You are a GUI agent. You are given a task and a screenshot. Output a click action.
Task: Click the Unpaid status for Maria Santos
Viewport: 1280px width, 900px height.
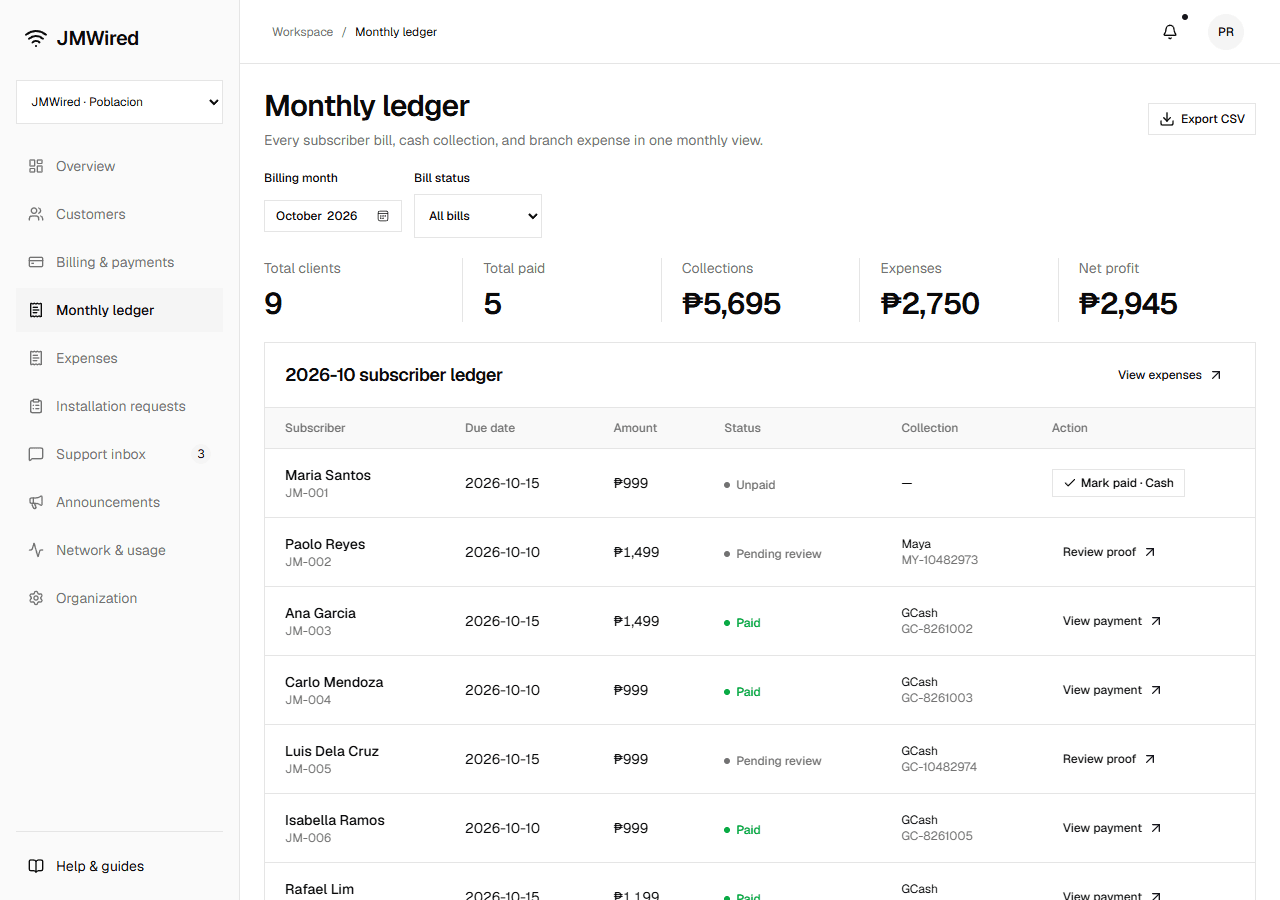click(x=750, y=485)
